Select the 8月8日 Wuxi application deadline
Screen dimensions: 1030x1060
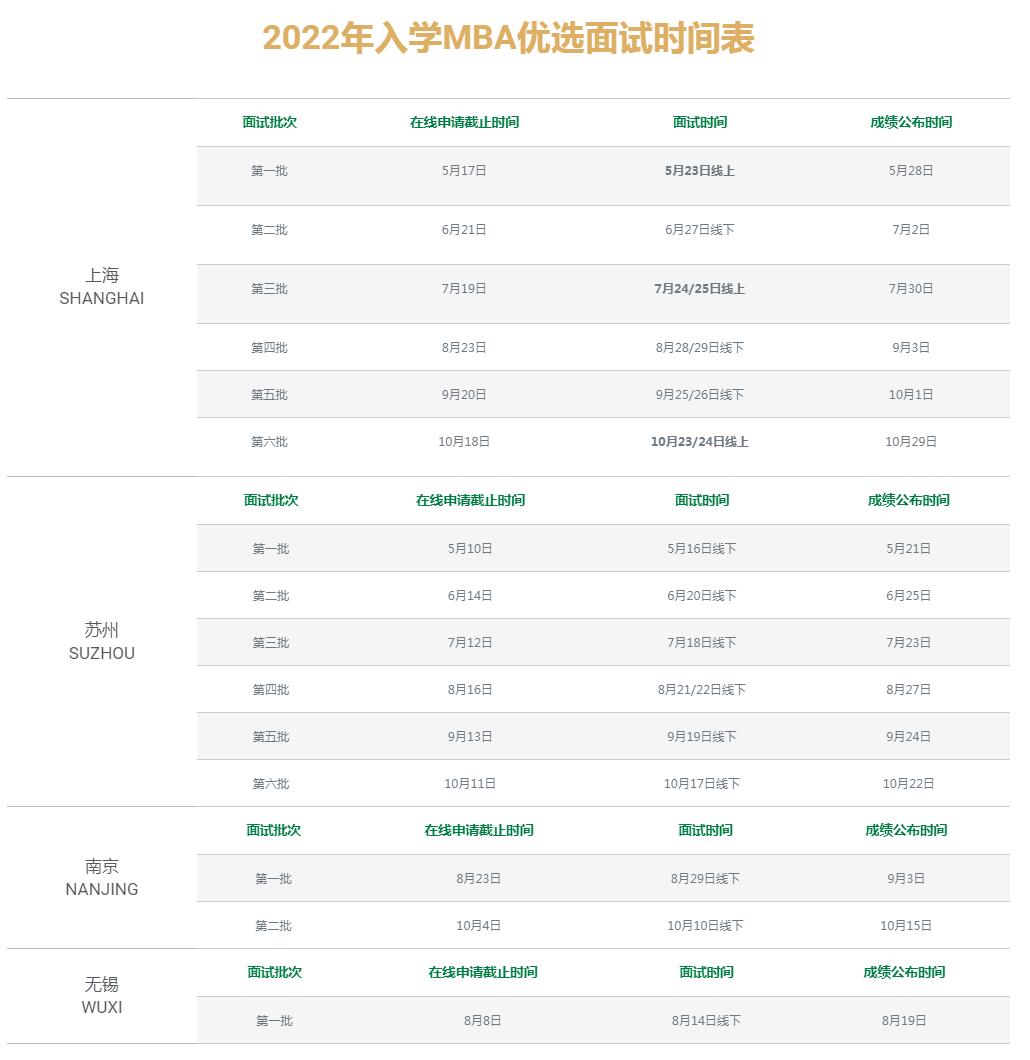482,1021
